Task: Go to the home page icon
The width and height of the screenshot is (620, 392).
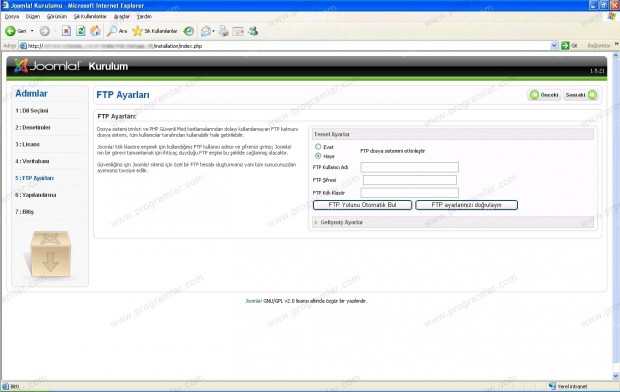Action: [95, 31]
